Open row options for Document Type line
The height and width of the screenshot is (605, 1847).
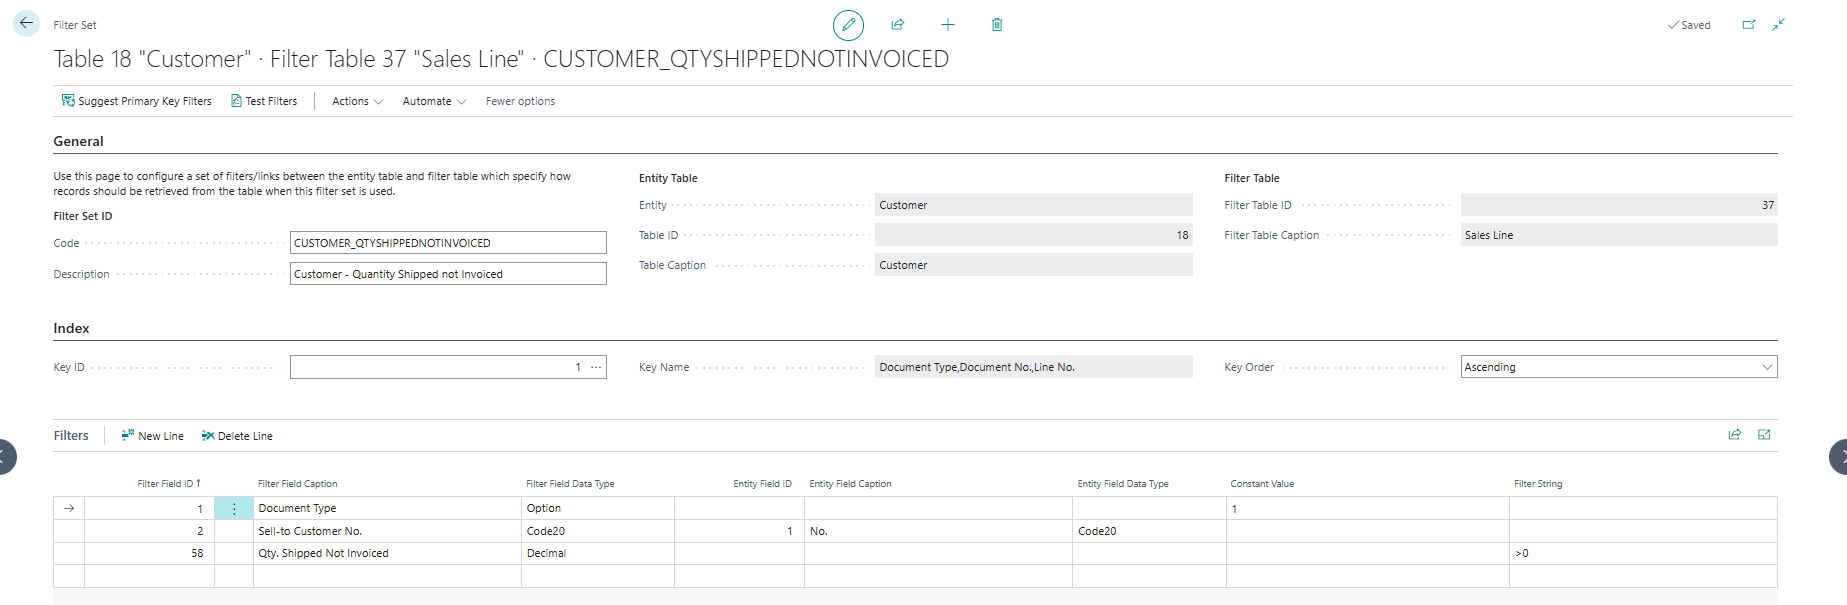click(x=234, y=509)
